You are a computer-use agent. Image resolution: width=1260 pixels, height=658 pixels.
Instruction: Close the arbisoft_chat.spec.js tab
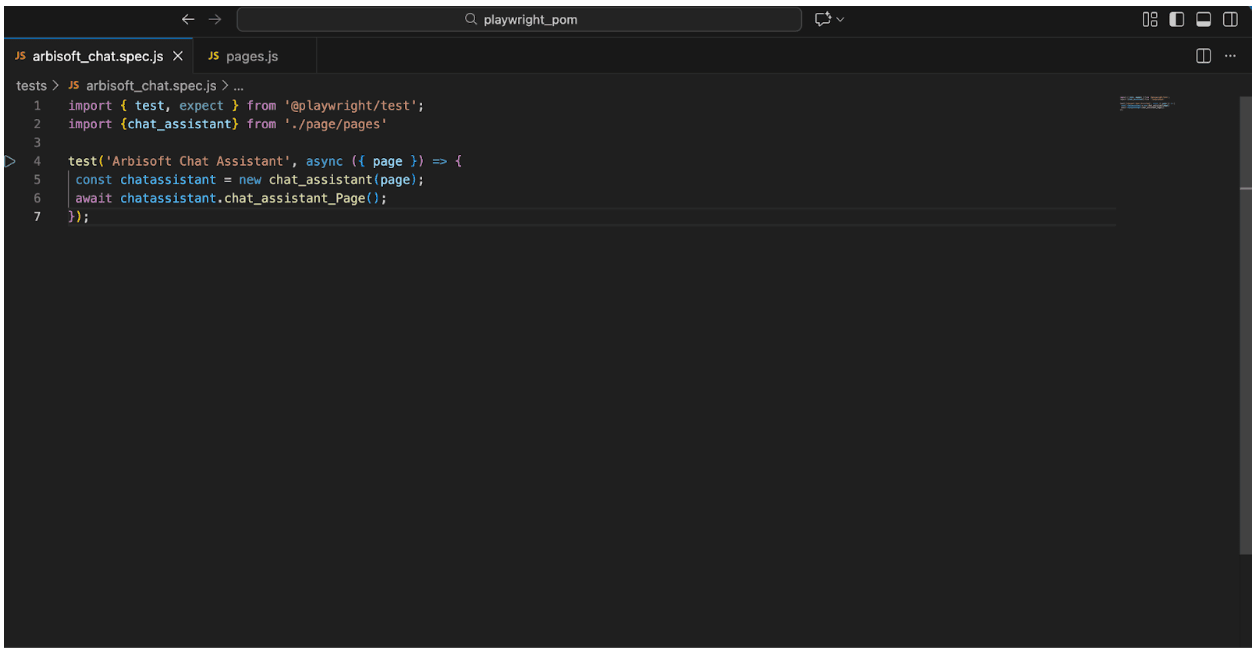tap(177, 56)
